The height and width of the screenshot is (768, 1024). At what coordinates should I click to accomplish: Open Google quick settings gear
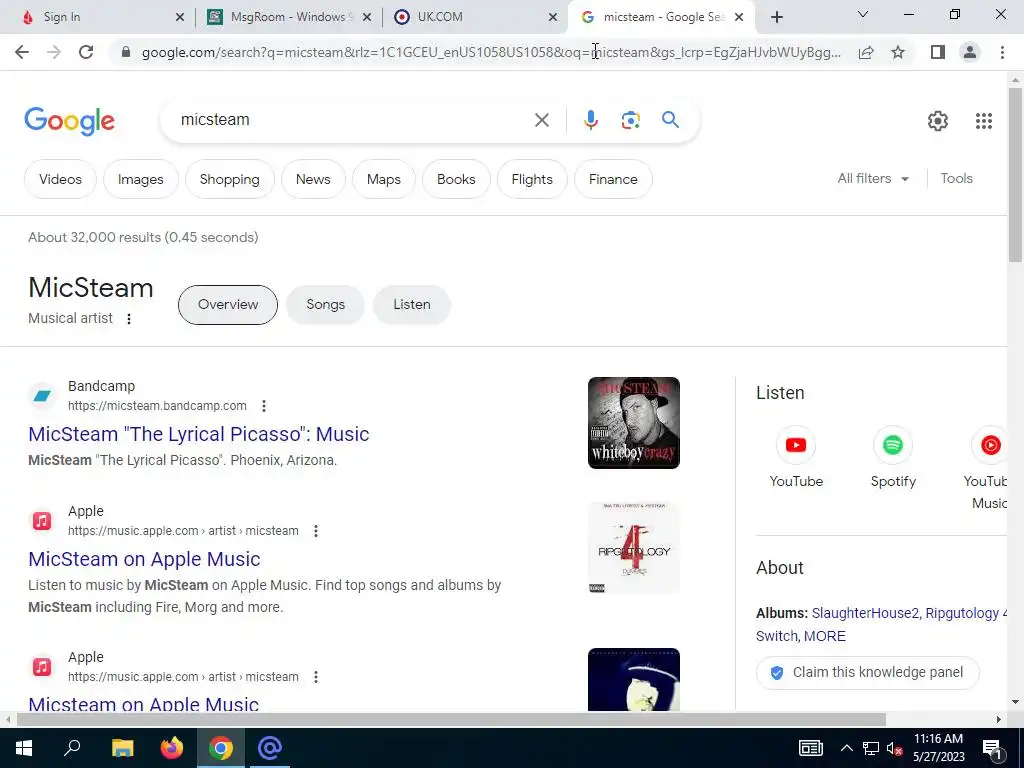pyautogui.click(x=937, y=121)
